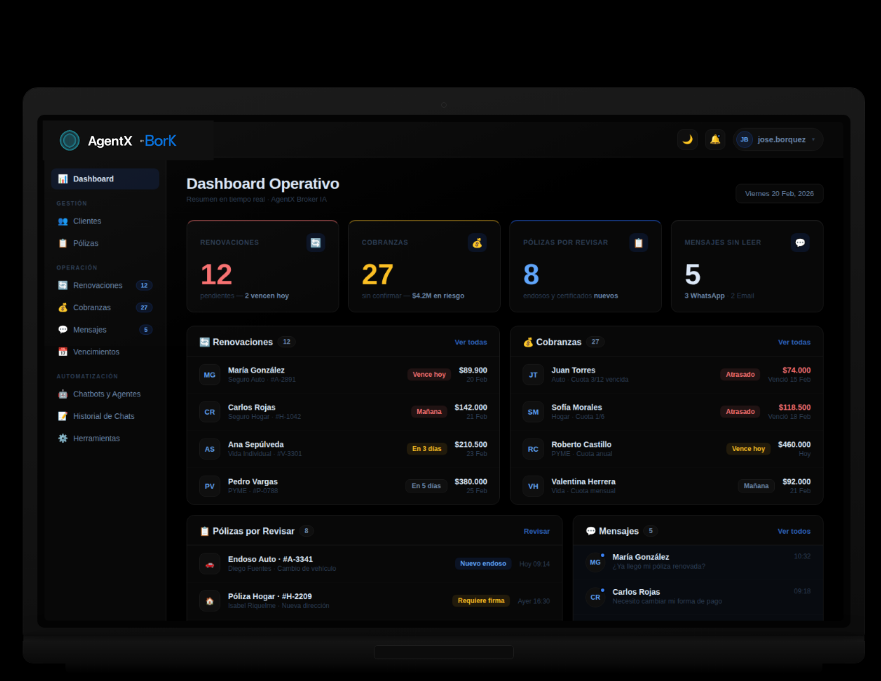The height and width of the screenshot is (681, 881).
Task: Click the clipboard icon on Pólizas por Revisar card
Action: 638,242
